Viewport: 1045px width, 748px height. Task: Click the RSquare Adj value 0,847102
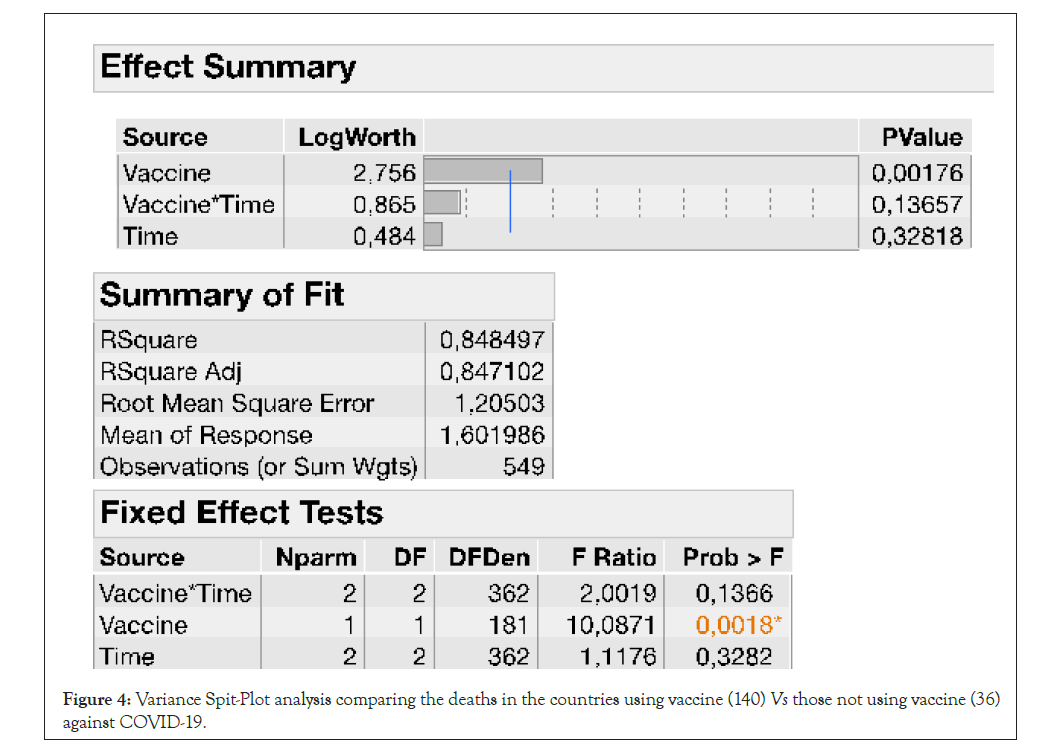pos(491,372)
